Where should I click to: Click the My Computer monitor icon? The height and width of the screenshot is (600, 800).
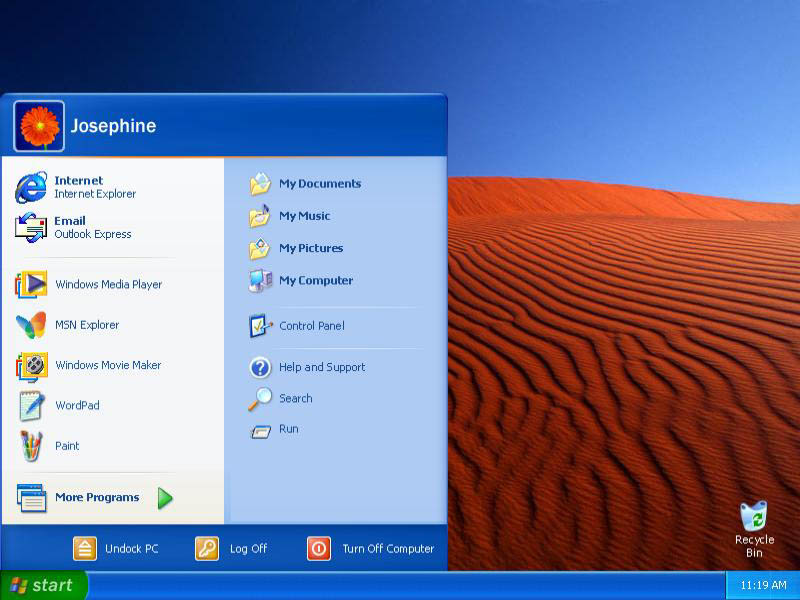[260, 281]
